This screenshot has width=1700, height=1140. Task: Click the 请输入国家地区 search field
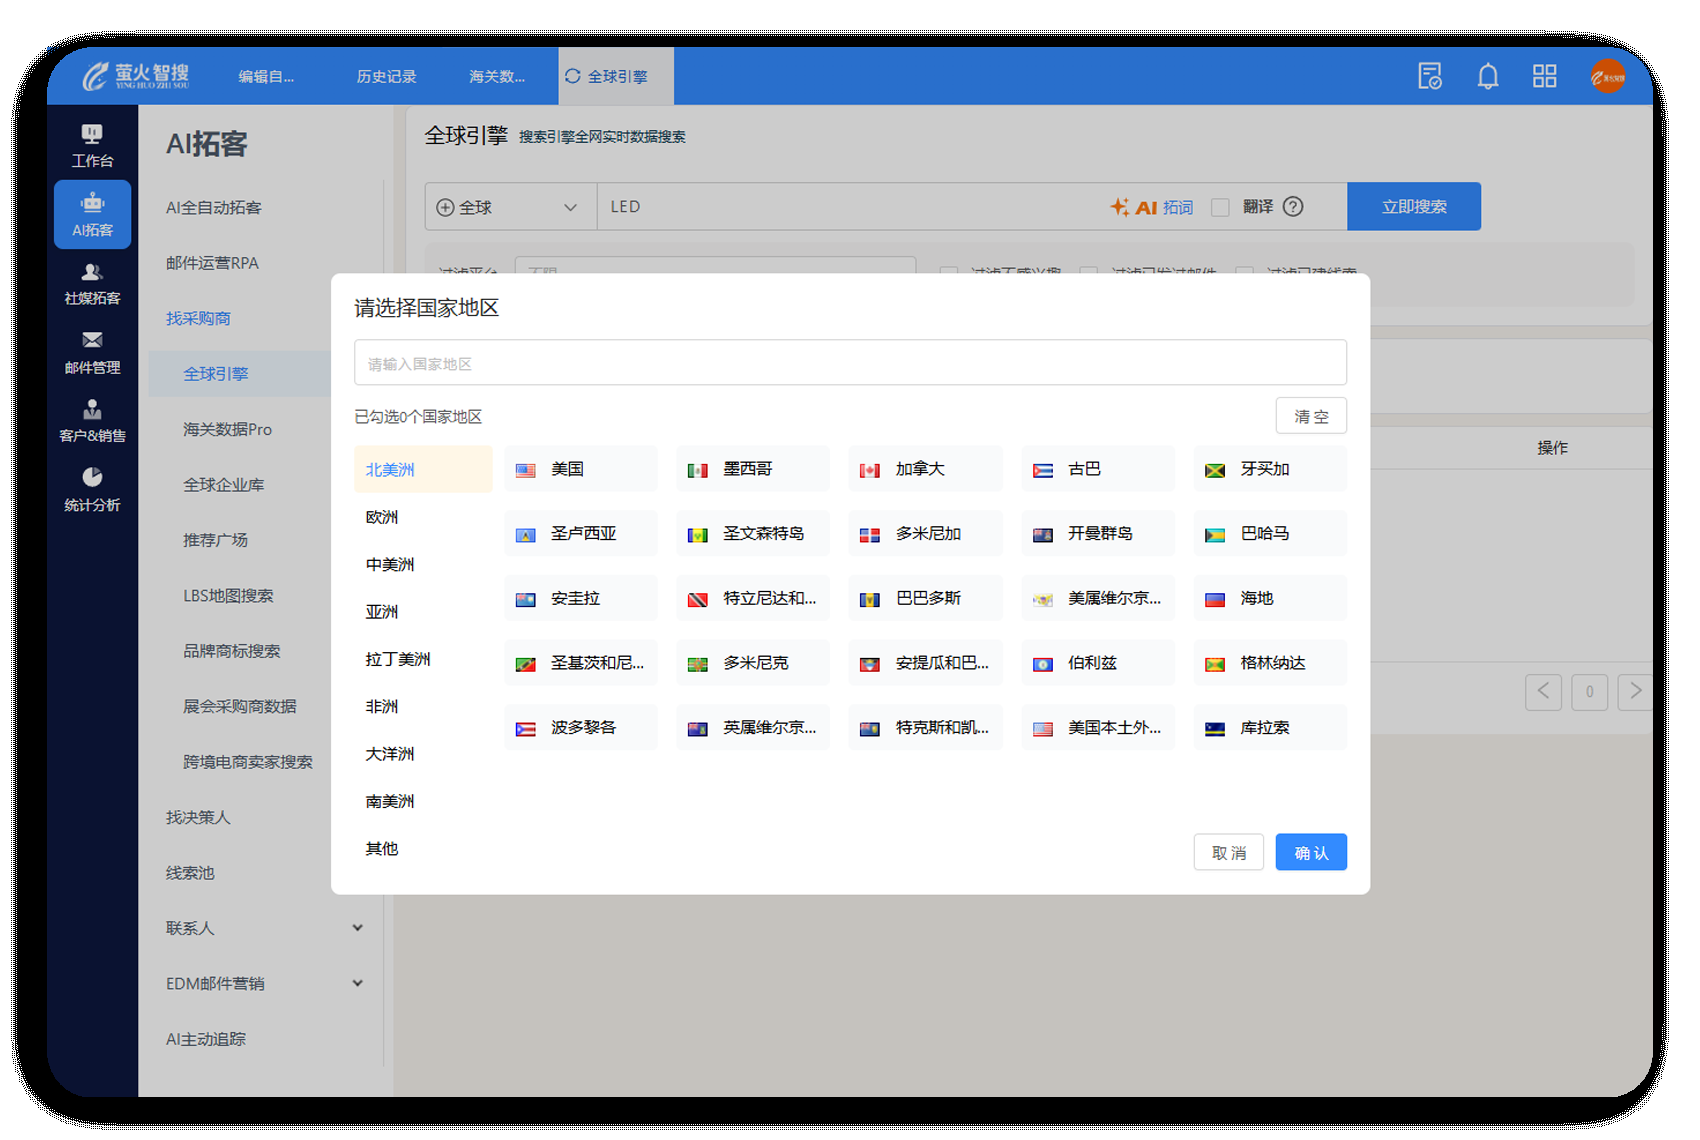[x=849, y=363]
